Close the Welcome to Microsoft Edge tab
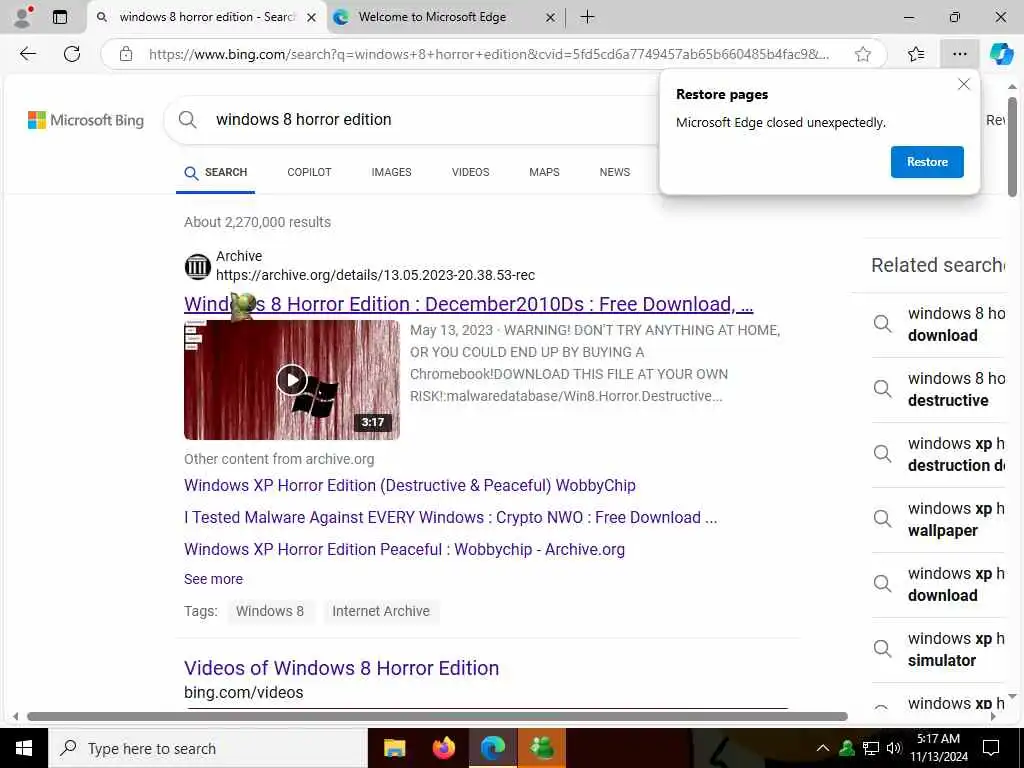Viewport: 1024px width, 768px height. click(x=550, y=18)
